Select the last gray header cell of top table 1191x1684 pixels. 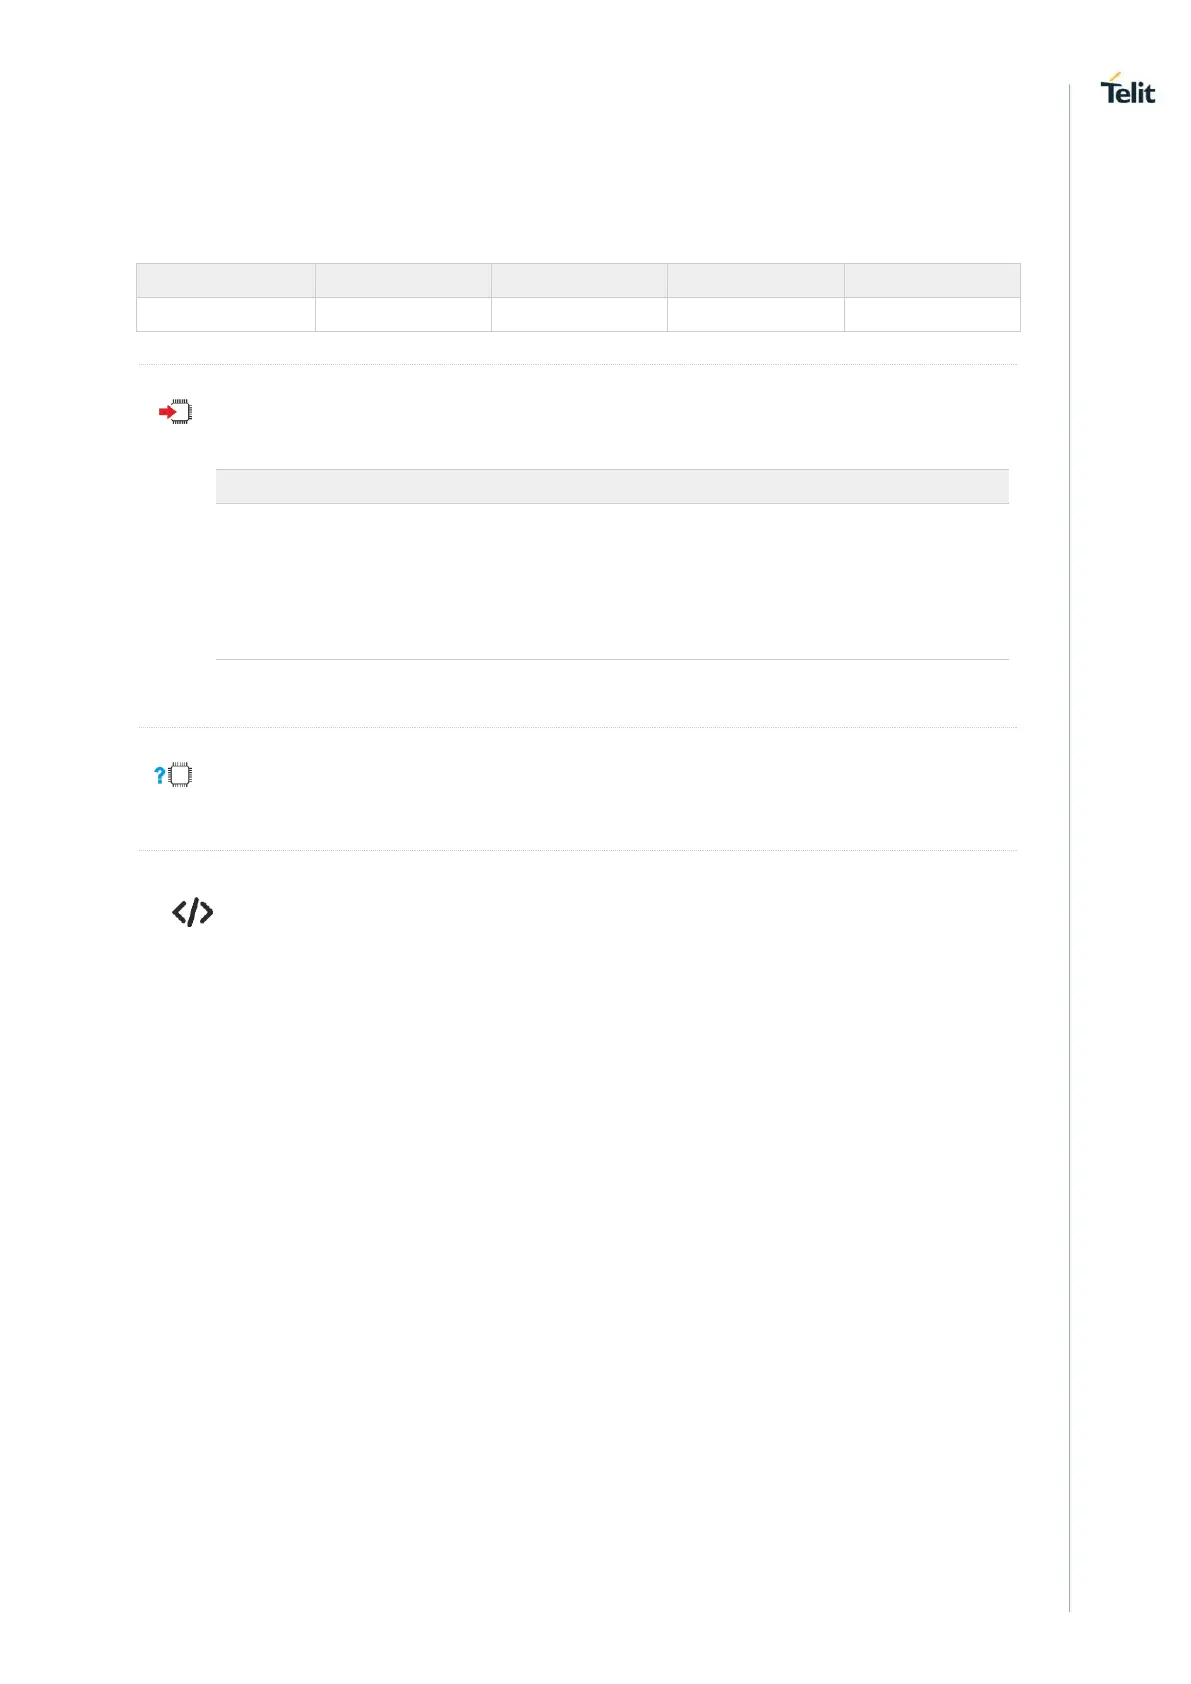[x=932, y=280]
